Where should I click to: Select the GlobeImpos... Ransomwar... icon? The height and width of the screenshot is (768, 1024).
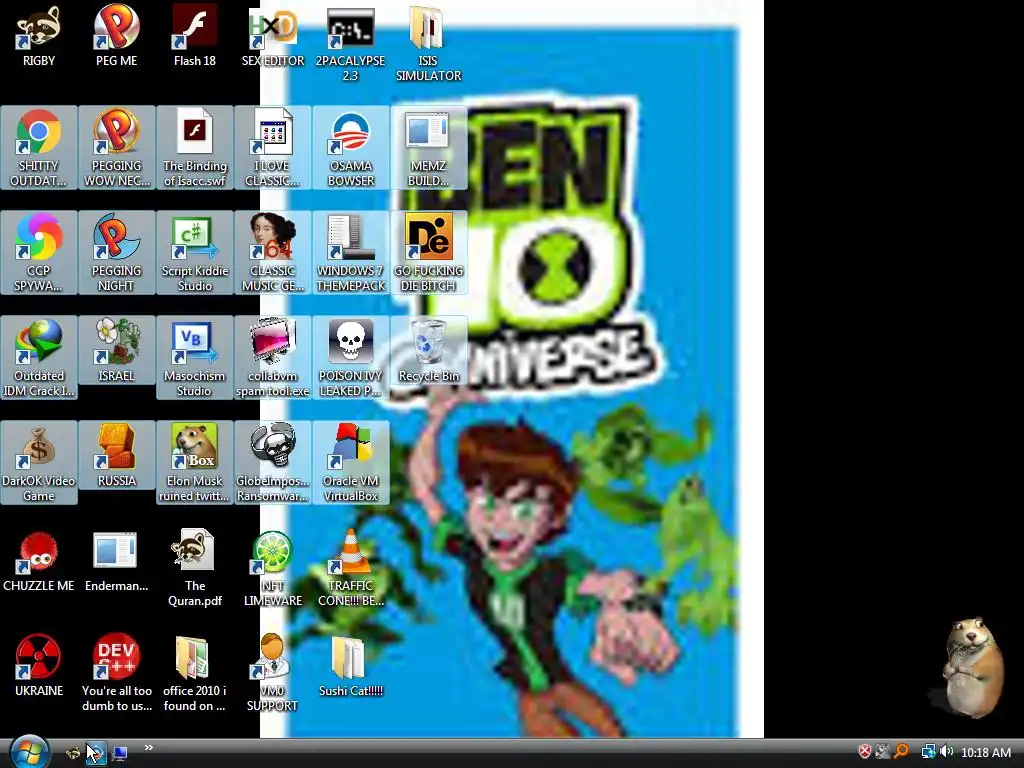272,463
